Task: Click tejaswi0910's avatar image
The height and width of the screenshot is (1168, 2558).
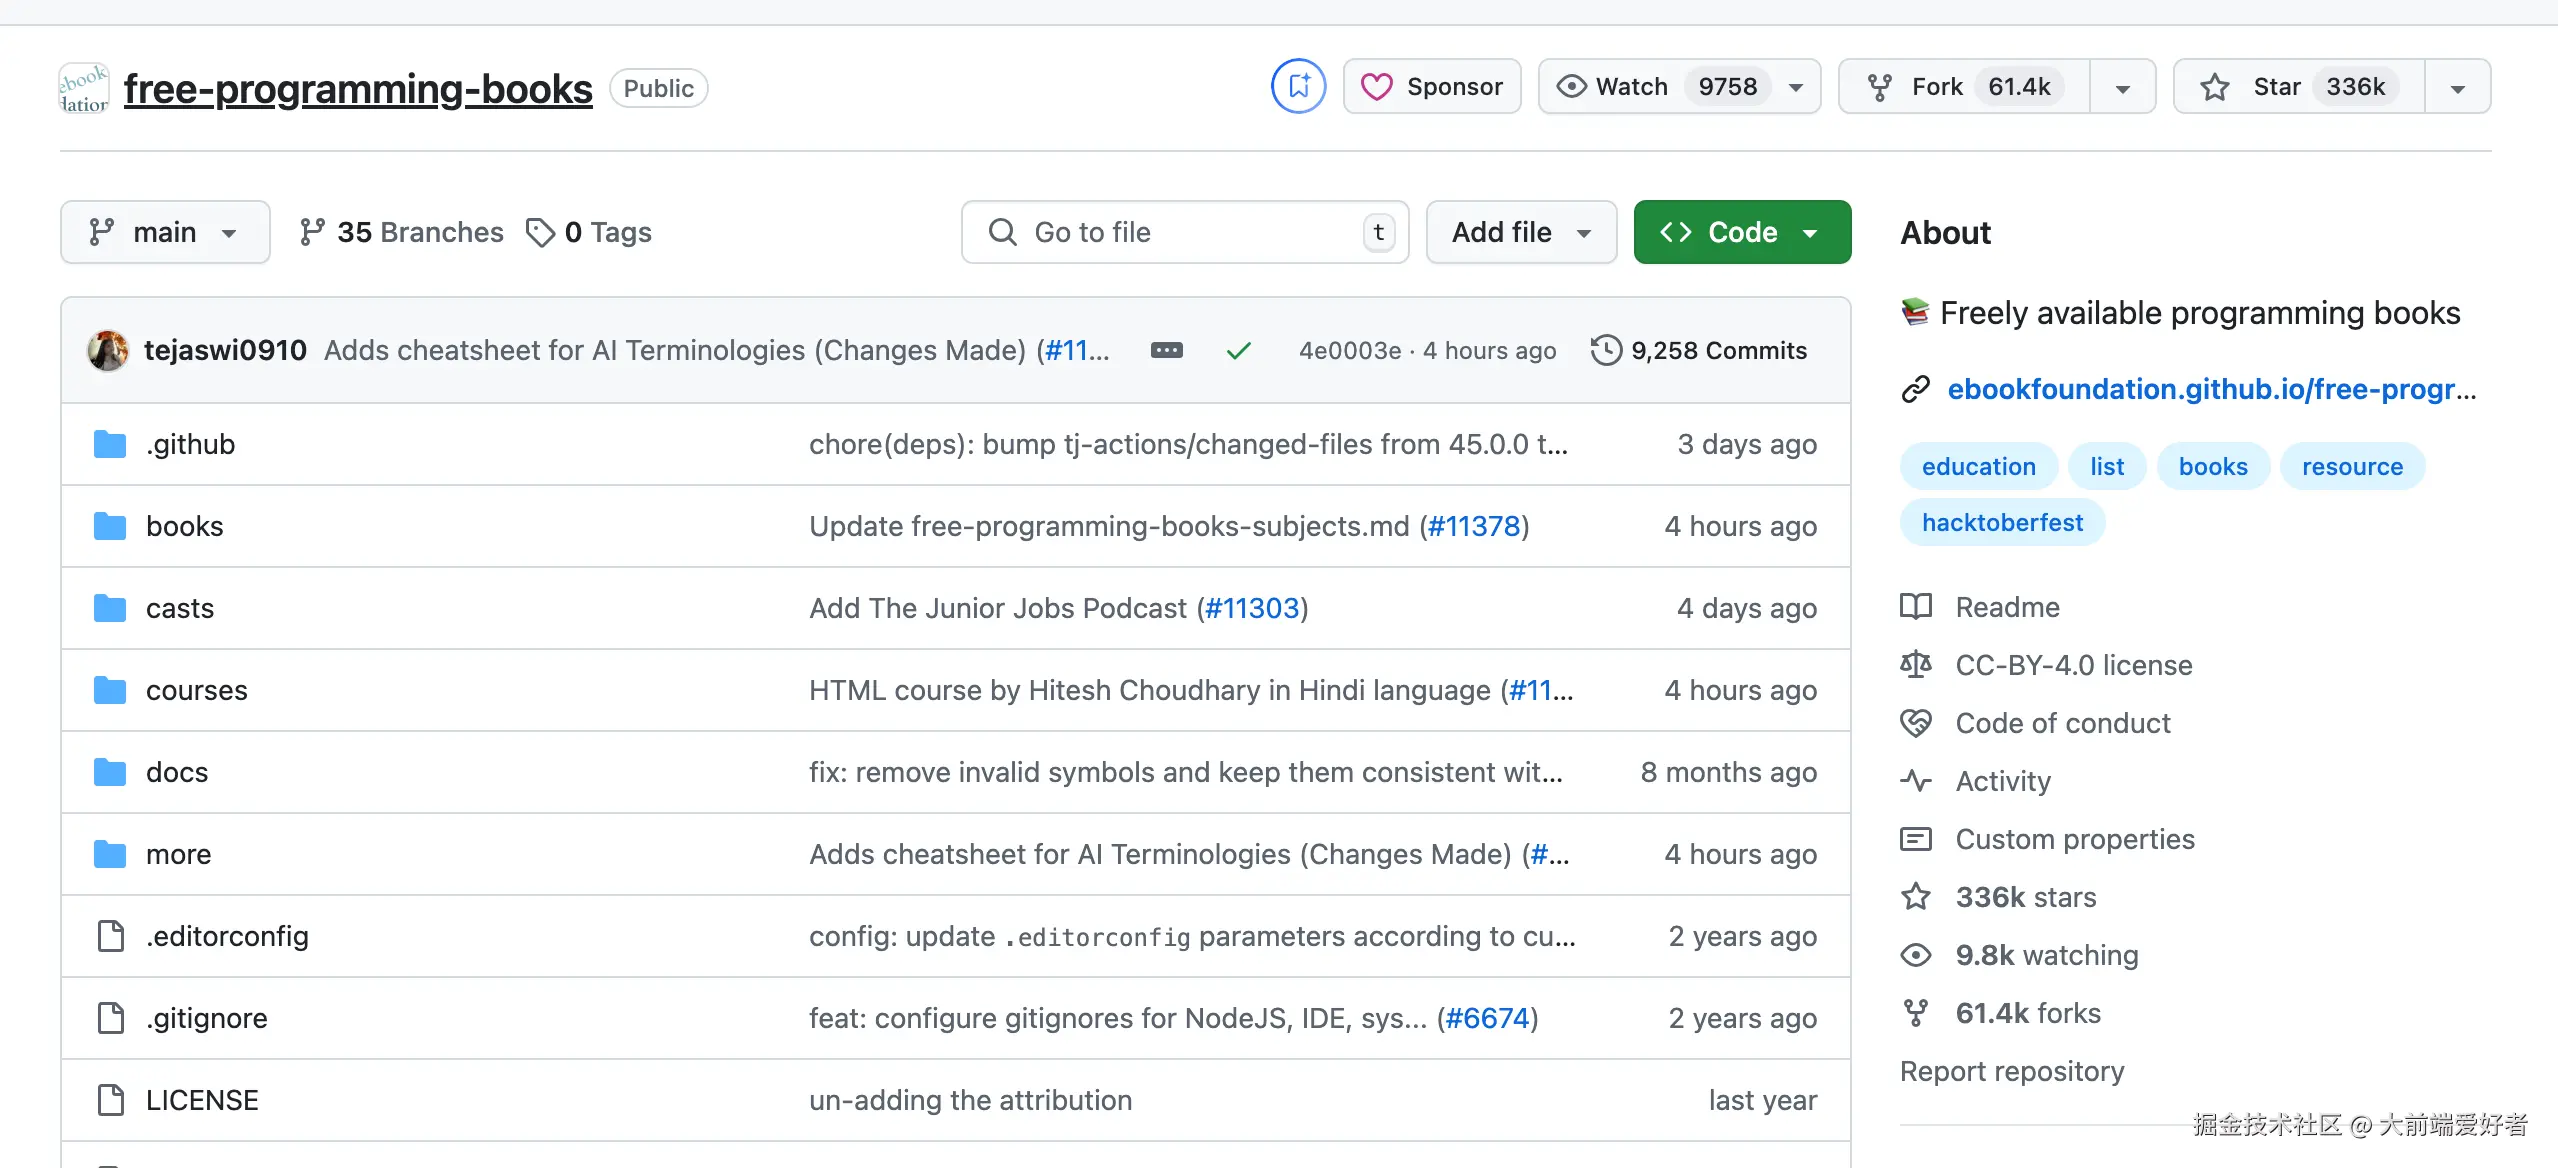Action: (108, 351)
